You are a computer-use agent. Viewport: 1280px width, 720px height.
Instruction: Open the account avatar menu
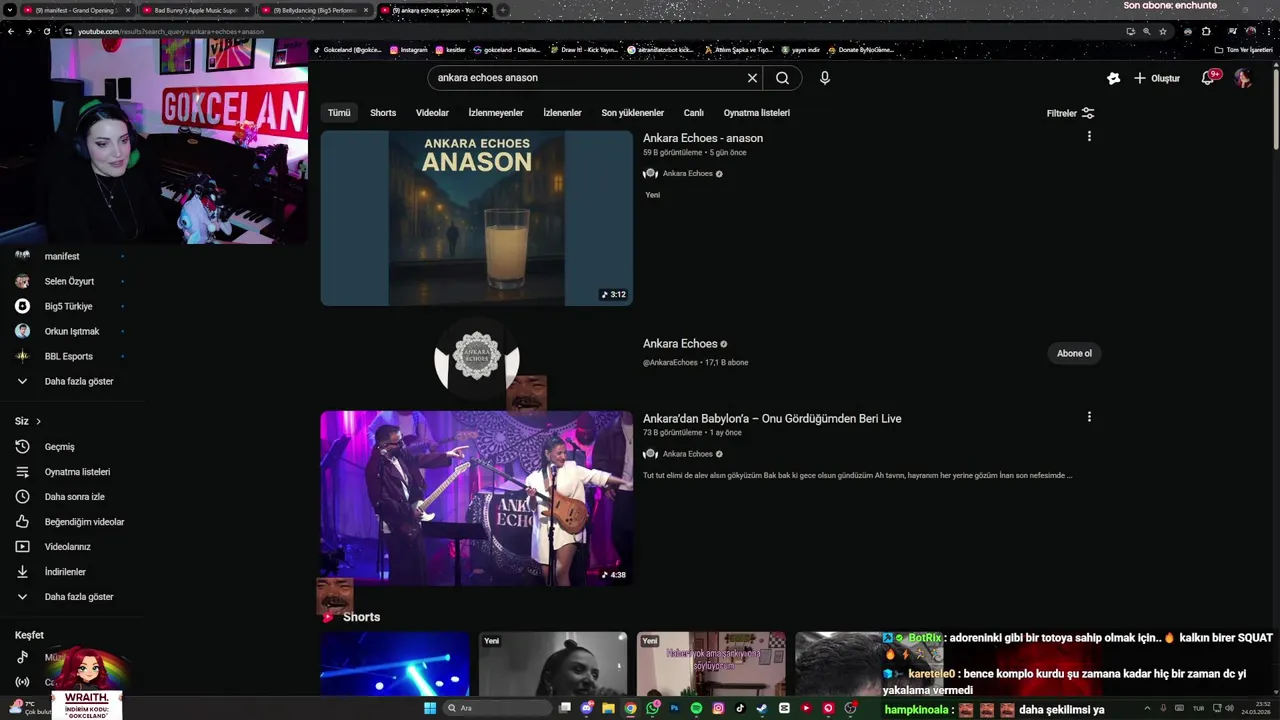pos(1243,78)
